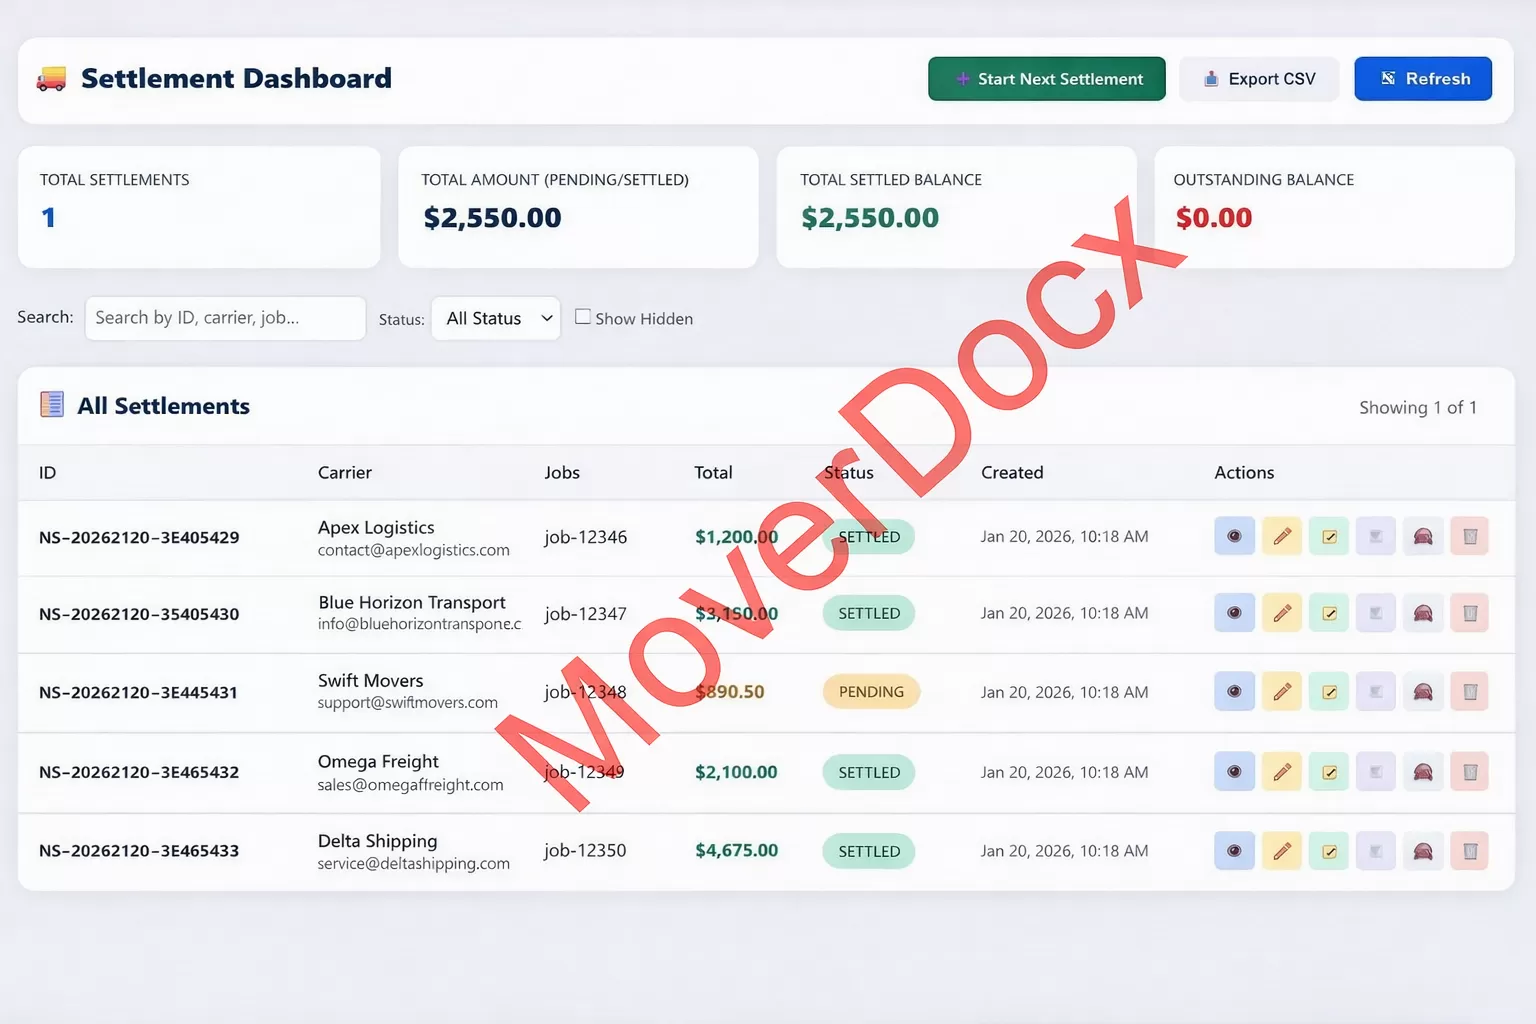Click the Total column header

tap(713, 473)
